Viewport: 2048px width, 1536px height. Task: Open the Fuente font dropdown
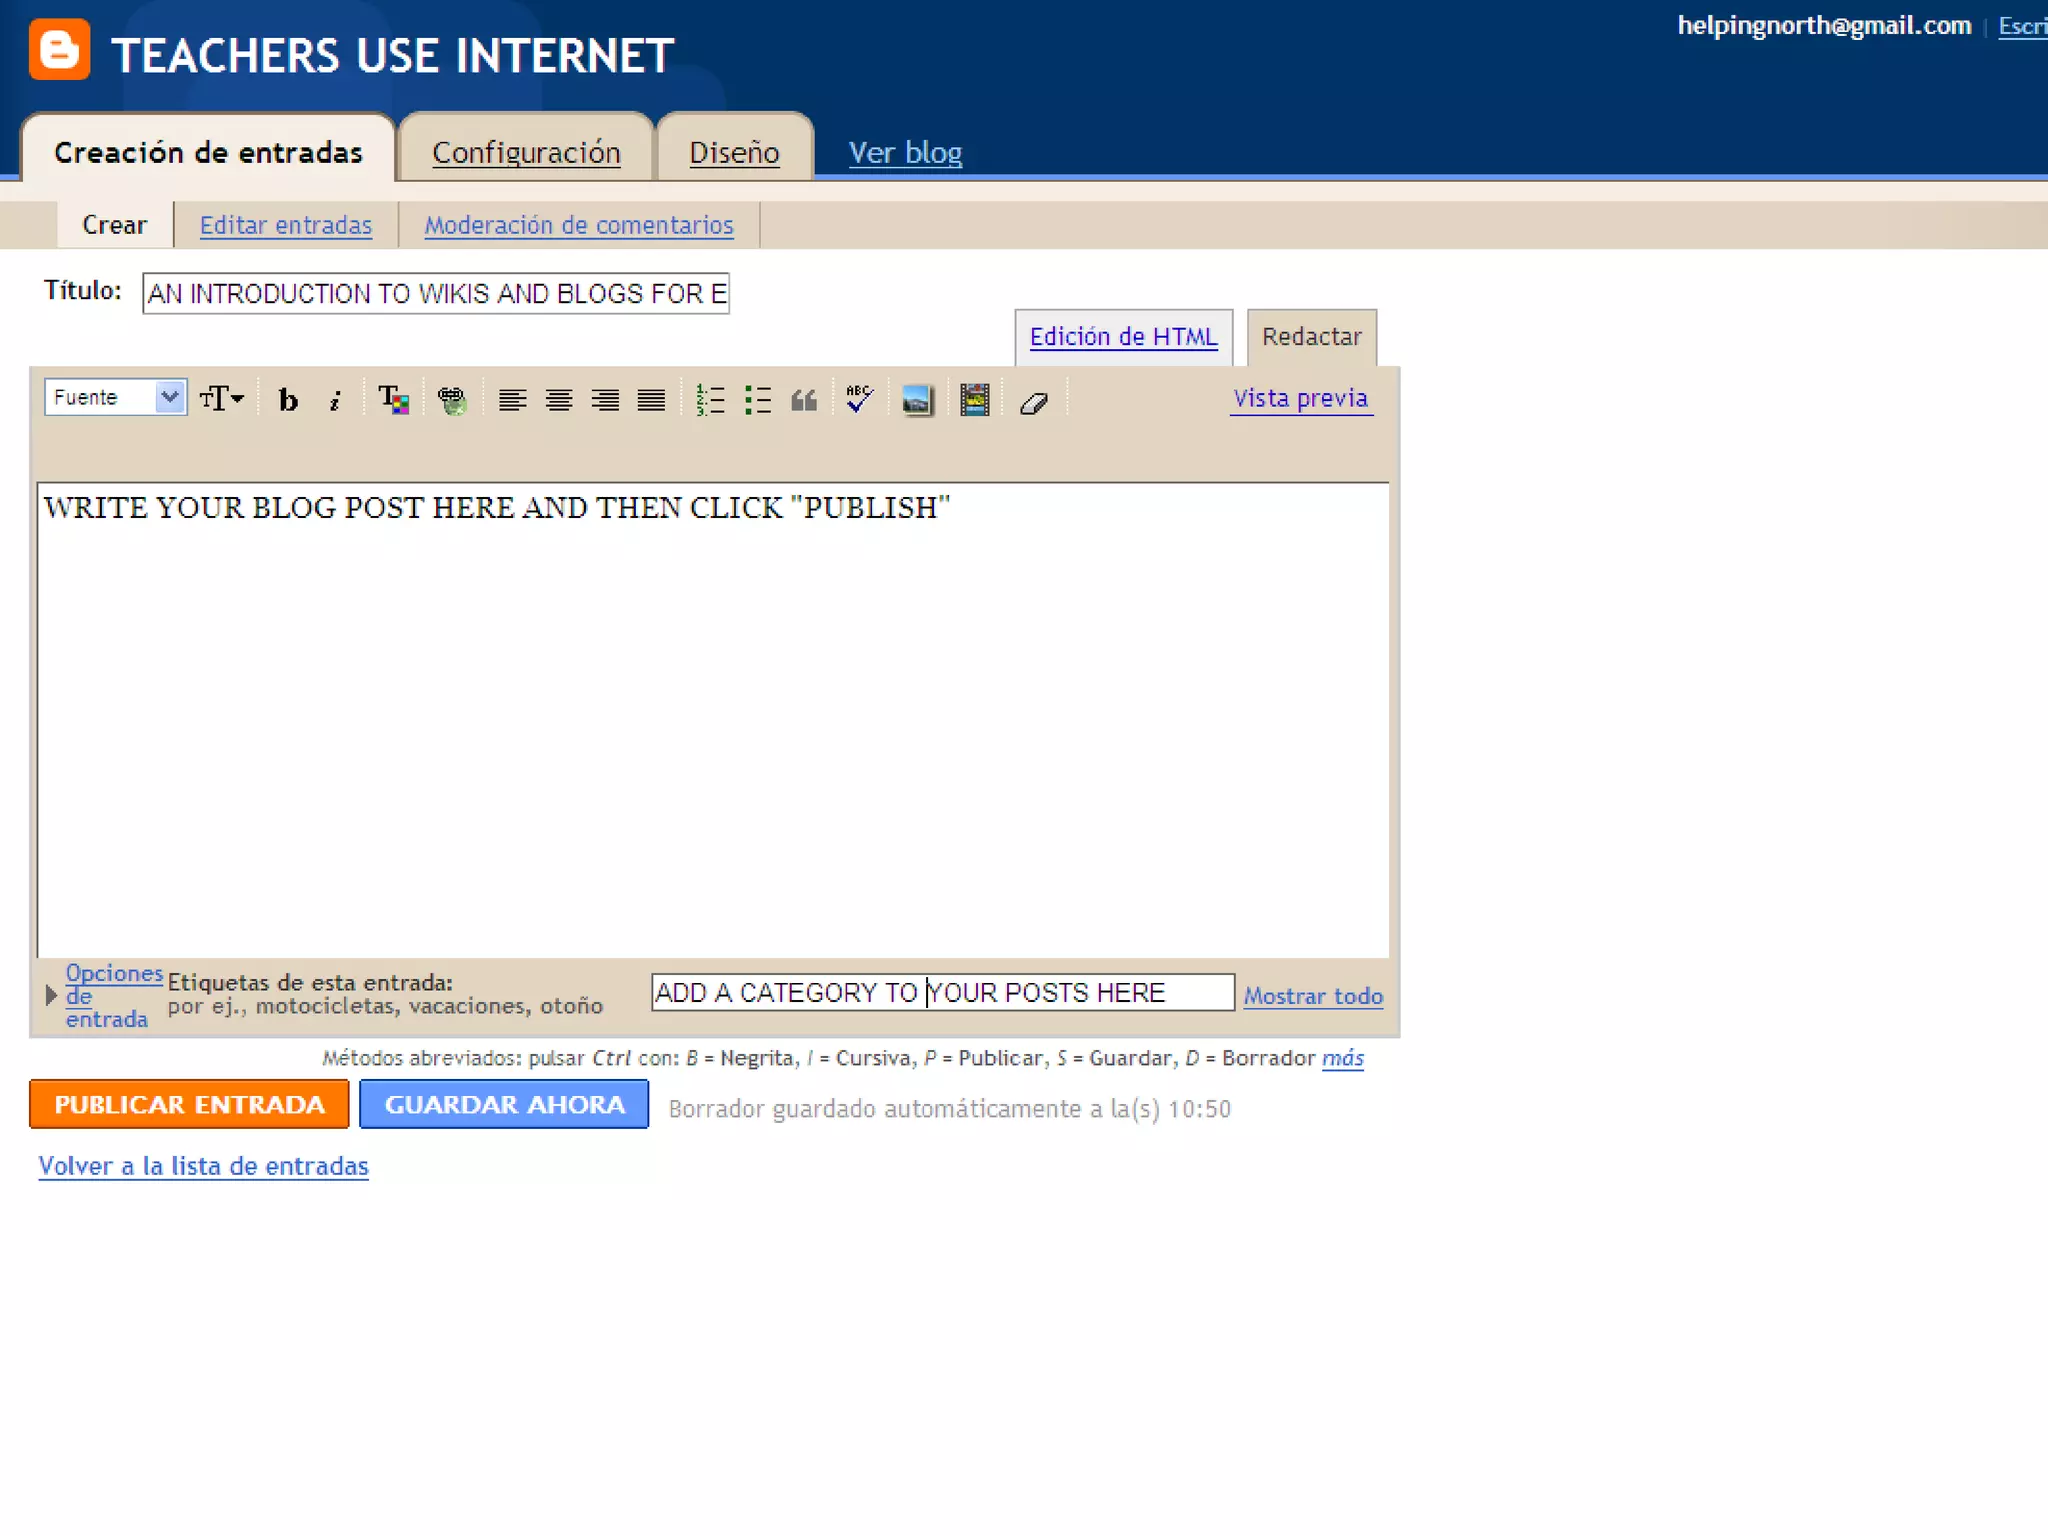[x=115, y=397]
